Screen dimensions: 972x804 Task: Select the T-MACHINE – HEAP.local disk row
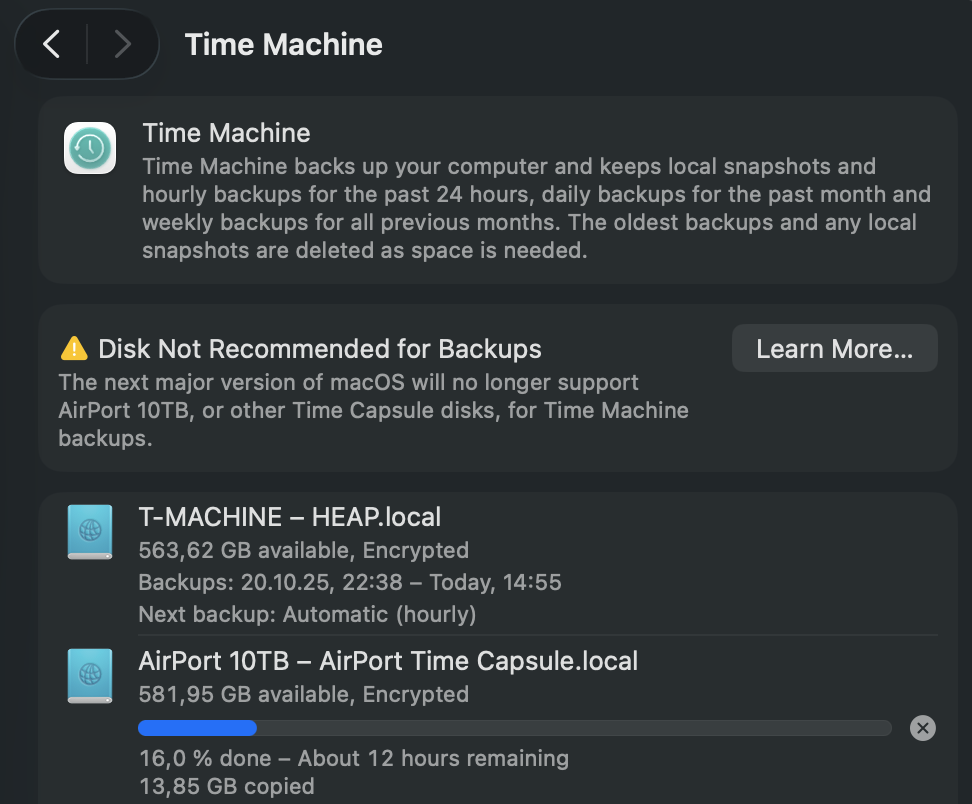point(289,517)
